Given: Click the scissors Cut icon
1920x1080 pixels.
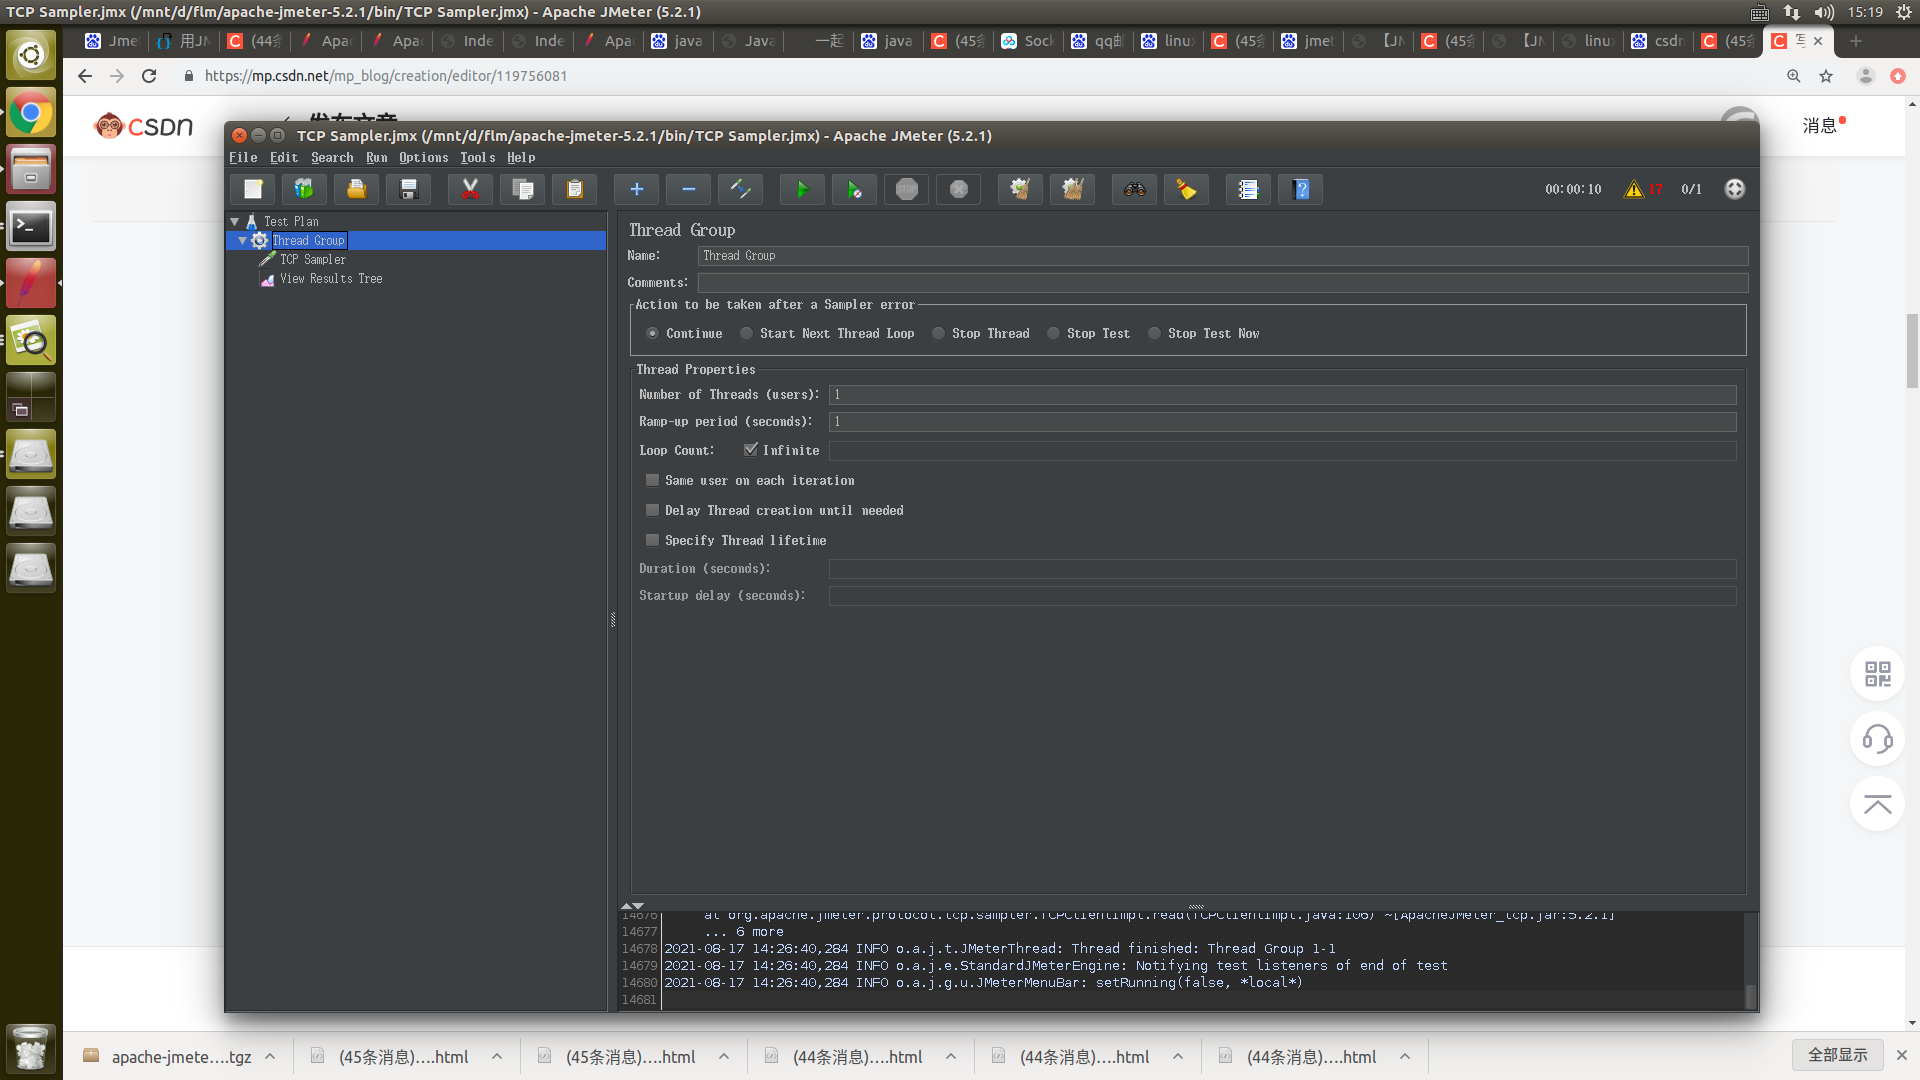Looking at the screenshot, I should [470, 189].
